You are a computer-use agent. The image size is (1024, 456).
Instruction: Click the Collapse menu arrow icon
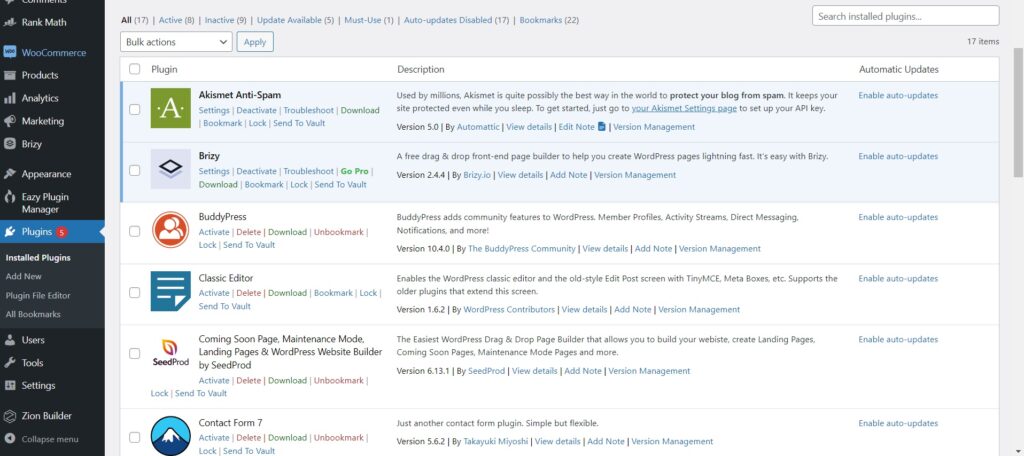(10, 439)
